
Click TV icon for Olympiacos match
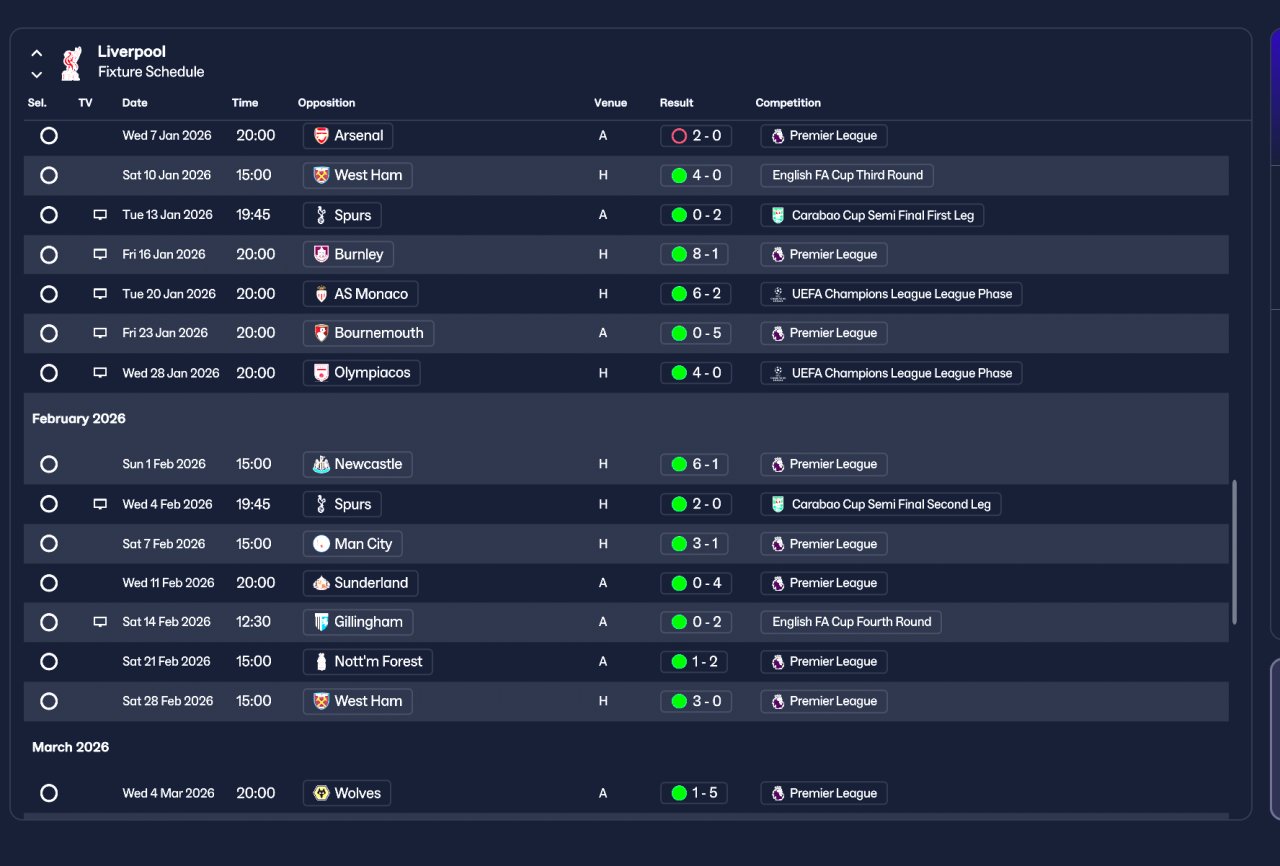tap(100, 373)
